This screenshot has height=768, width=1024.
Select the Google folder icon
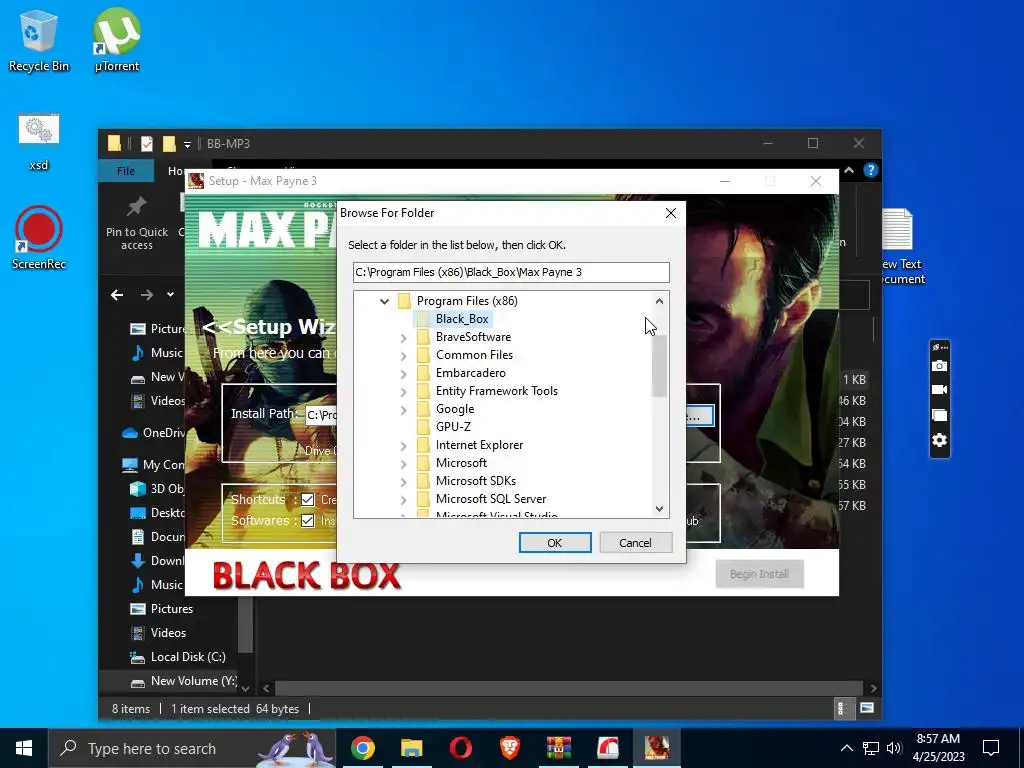click(423, 409)
